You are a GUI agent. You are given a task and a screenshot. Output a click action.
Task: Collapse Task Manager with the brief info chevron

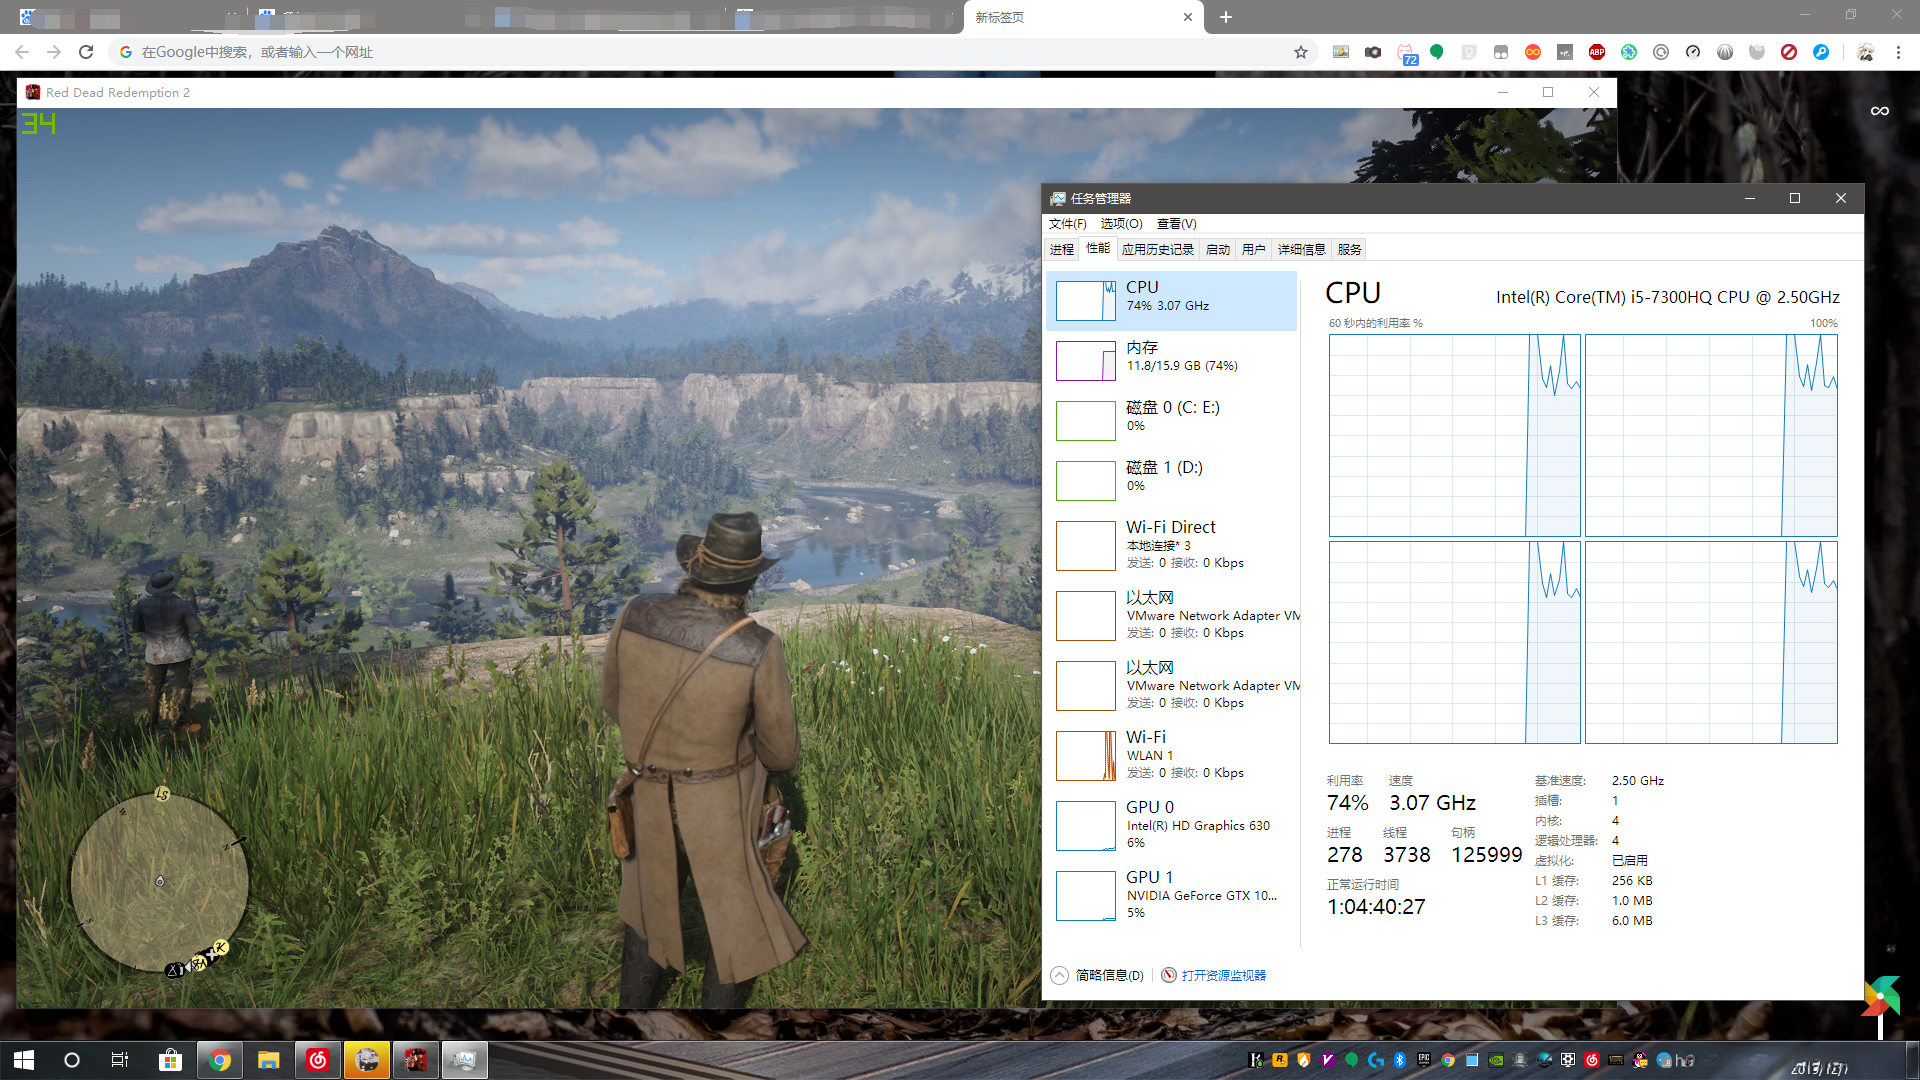coord(1060,975)
